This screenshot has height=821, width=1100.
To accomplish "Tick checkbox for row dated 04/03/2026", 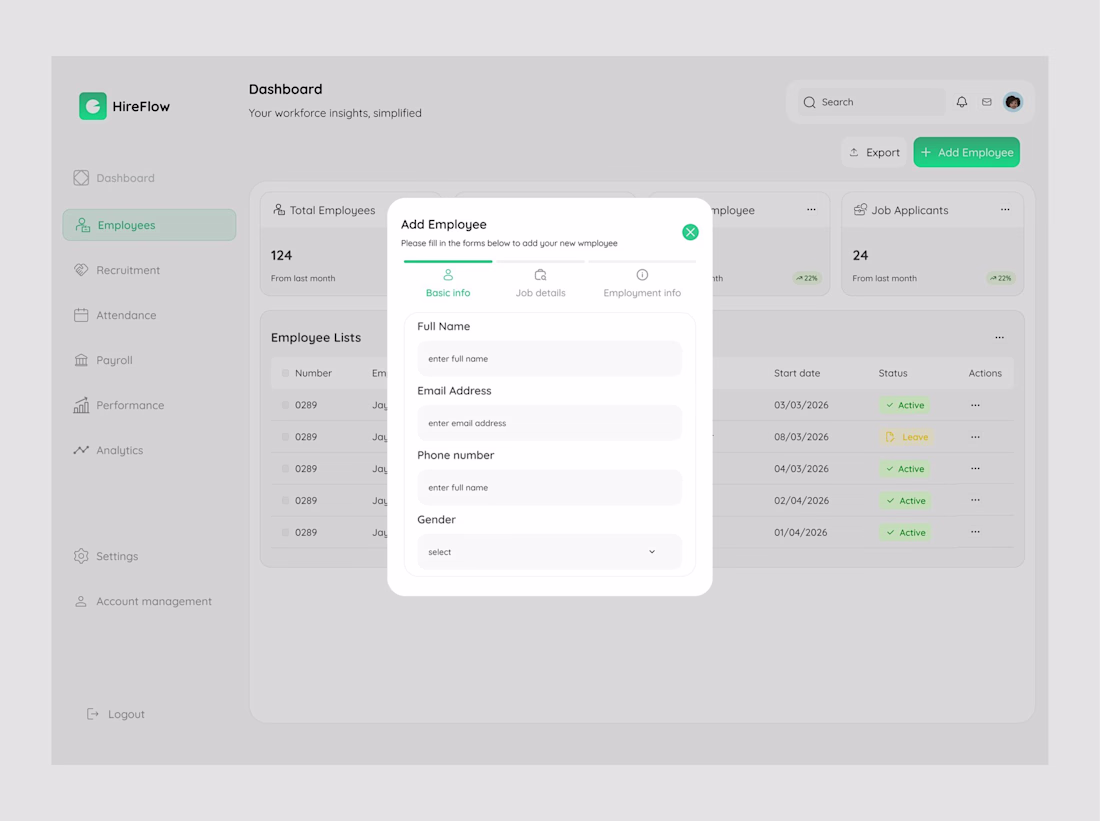I will tap(285, 469).
